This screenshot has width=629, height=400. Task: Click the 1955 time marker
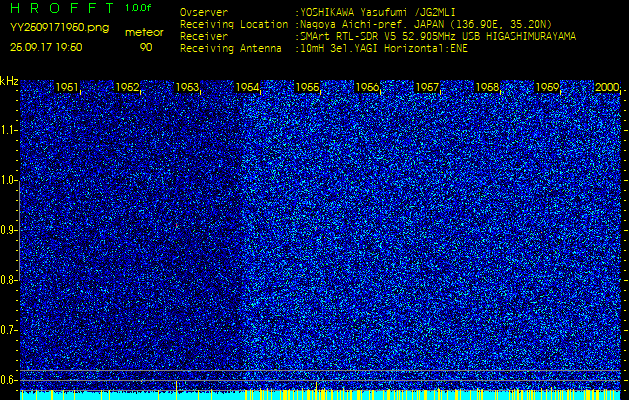307,87
